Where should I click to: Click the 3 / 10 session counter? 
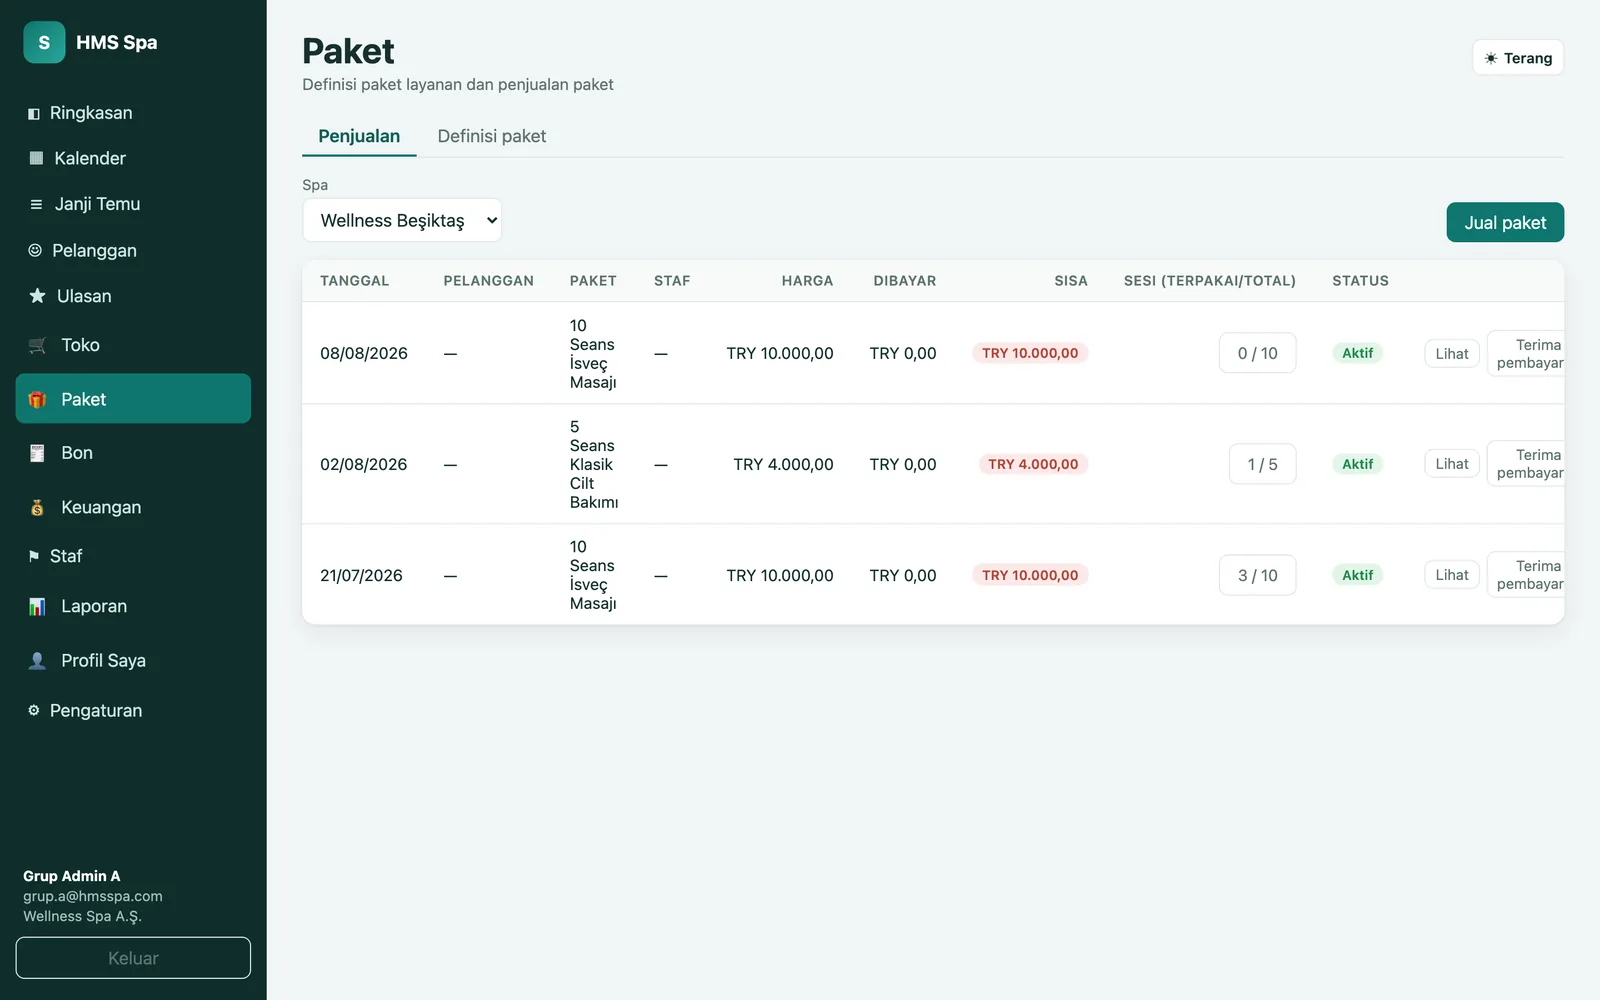pyautogui.click(x=1257, y=575)
